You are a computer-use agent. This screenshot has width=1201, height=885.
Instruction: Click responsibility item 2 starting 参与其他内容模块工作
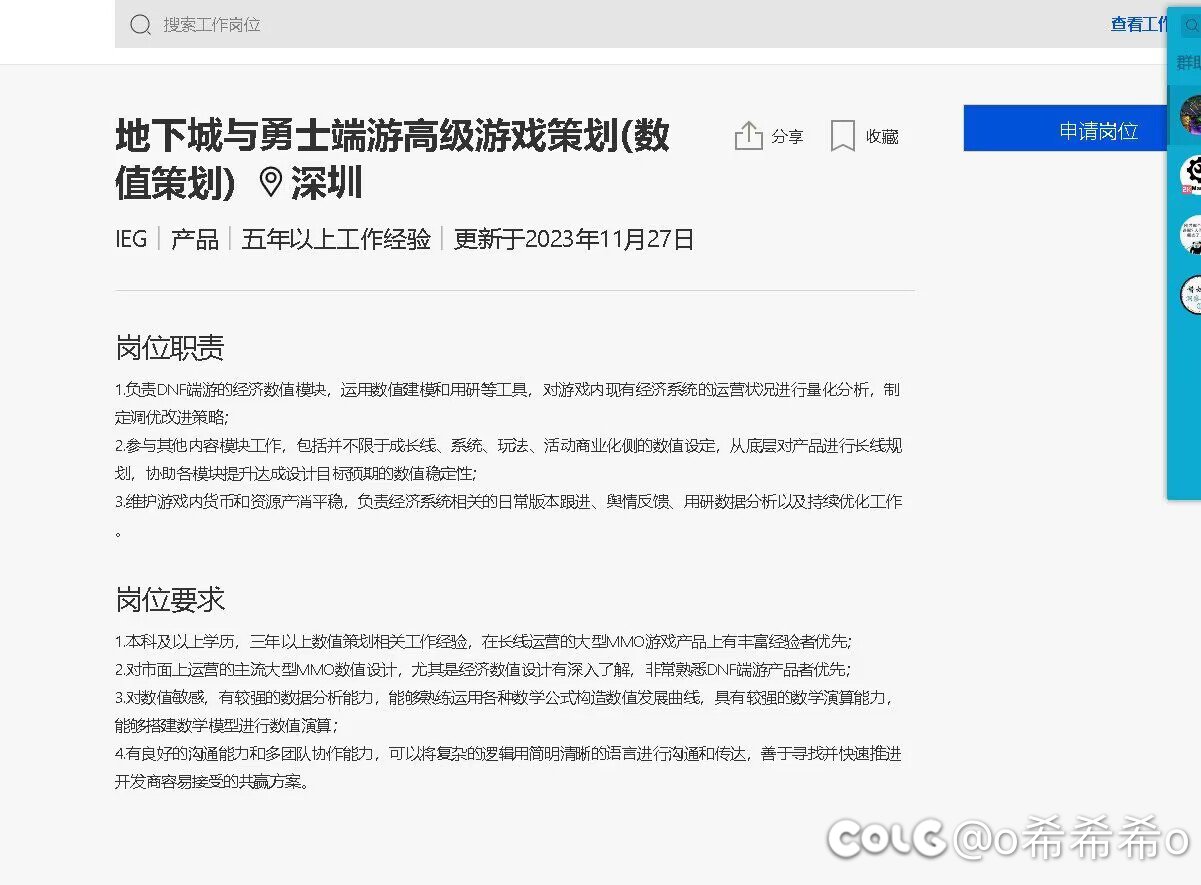(x=509, y=459)
